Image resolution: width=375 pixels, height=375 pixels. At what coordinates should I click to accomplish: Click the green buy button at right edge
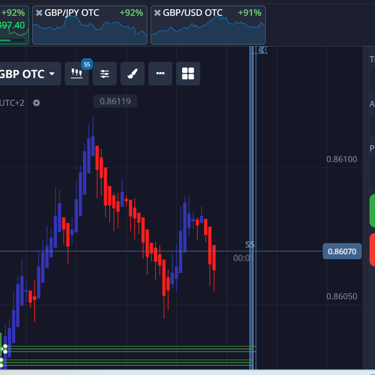pyautogui.click(x=372, y=211)
